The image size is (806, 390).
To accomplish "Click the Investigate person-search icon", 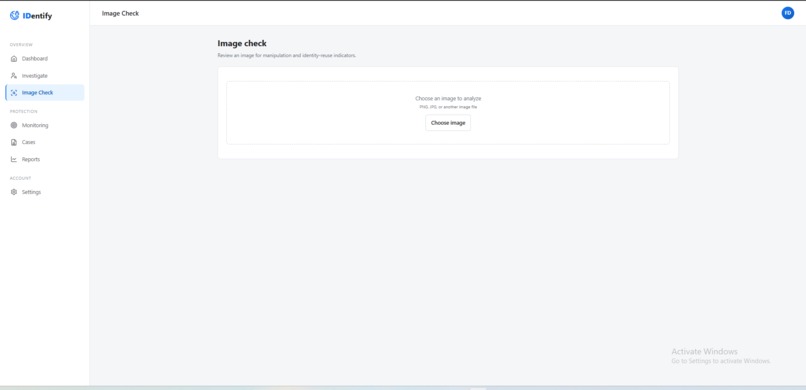I will pyautogui.click(x=14, y=76).
